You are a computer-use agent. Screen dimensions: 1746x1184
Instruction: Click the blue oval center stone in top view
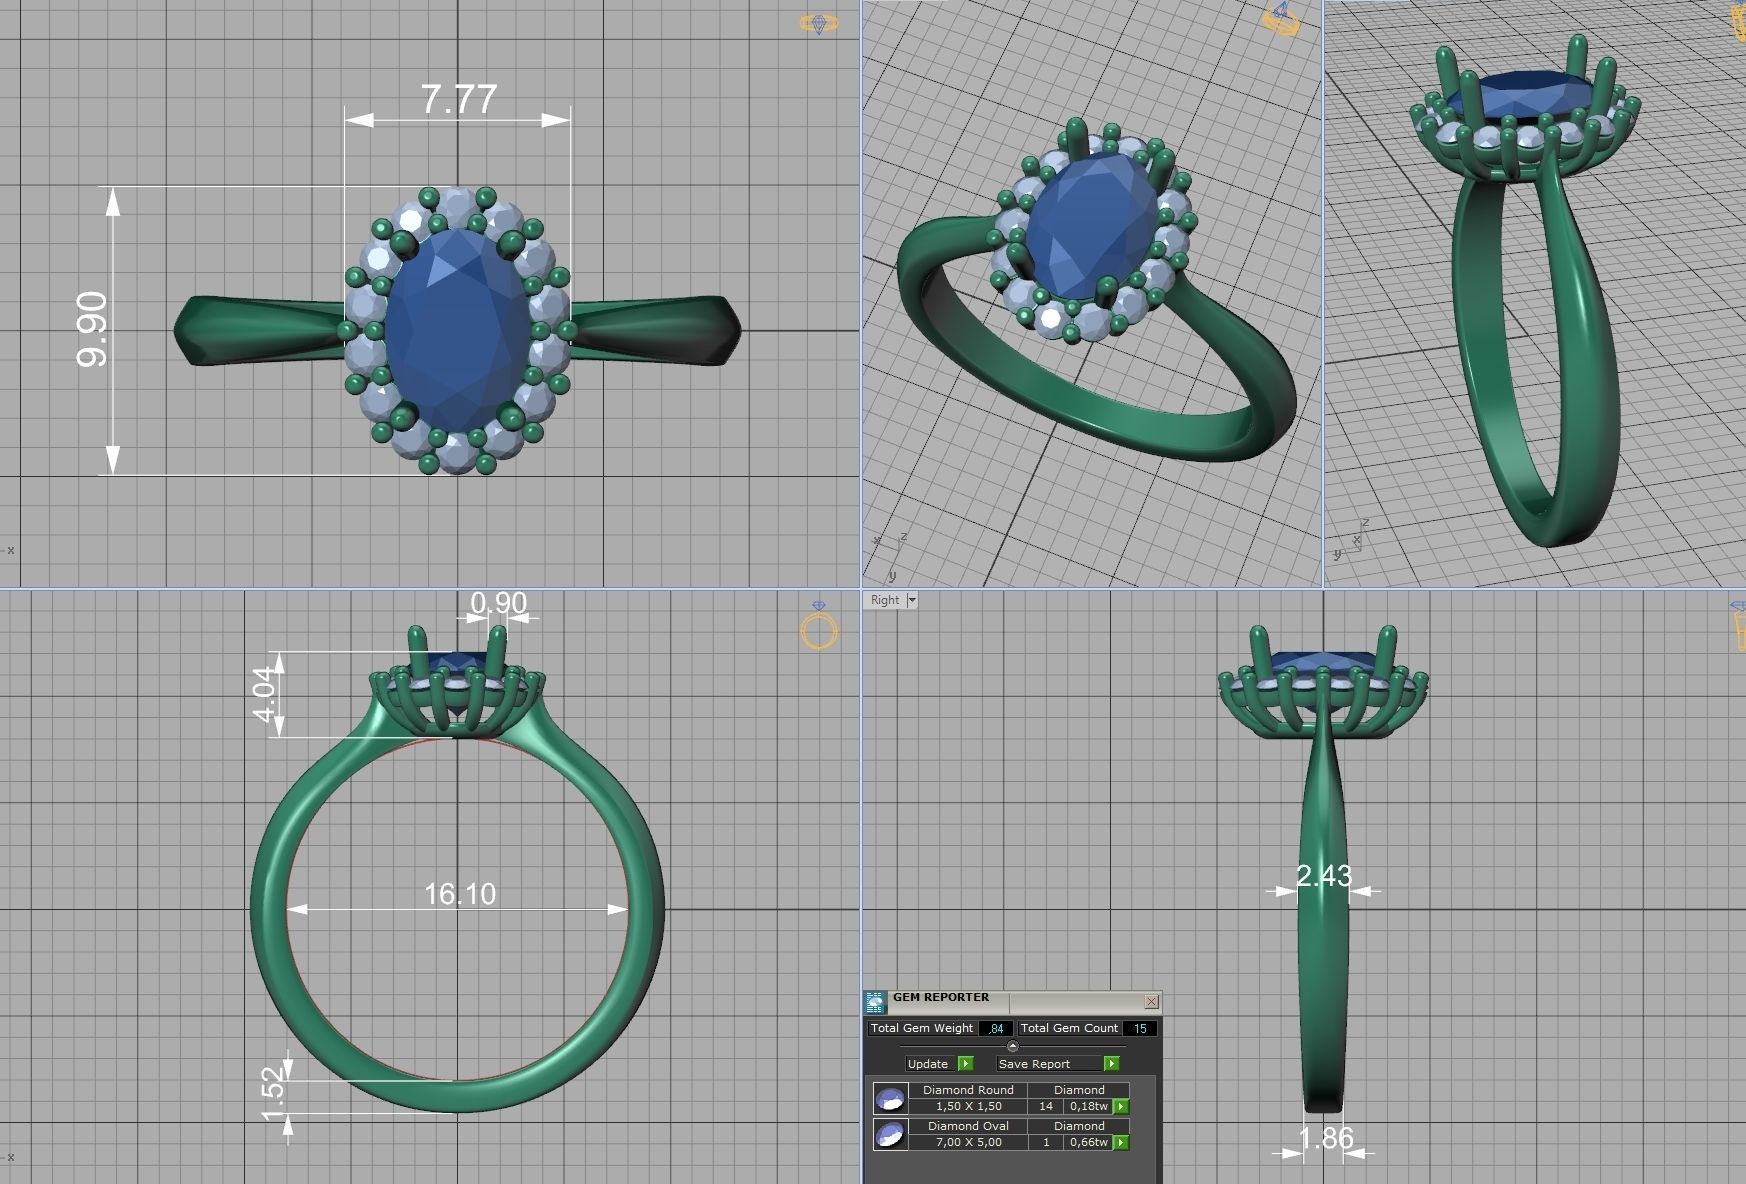457,330
